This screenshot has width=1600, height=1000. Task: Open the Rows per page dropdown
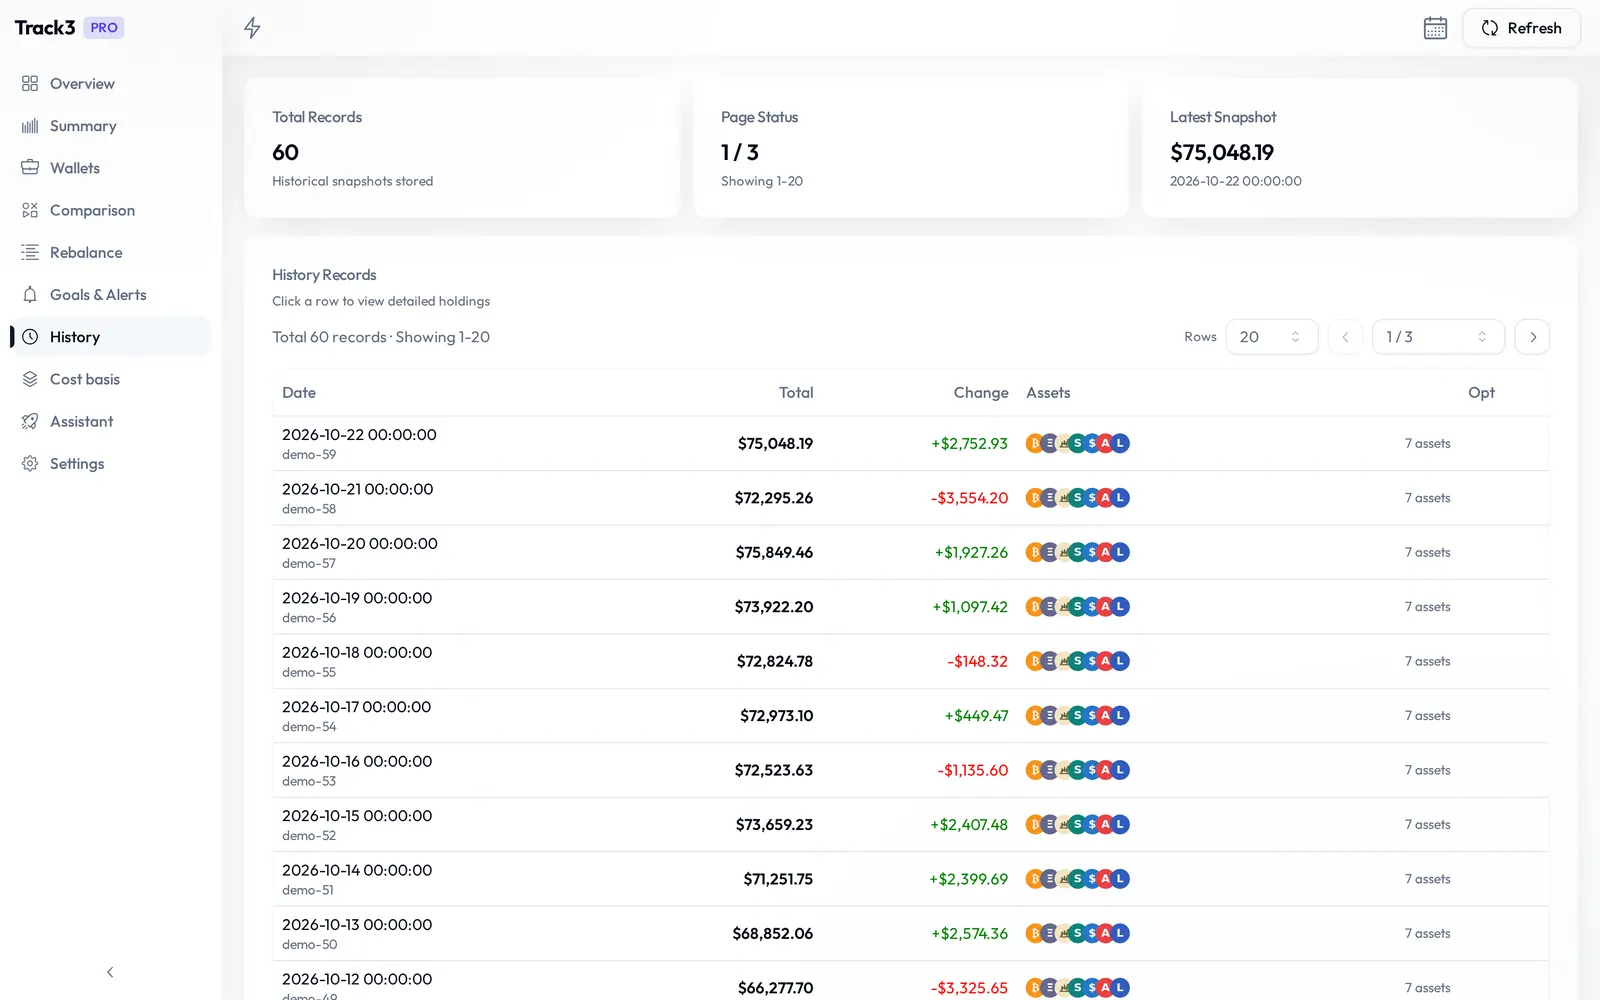pyautogui.click(x=1271, y=337)
